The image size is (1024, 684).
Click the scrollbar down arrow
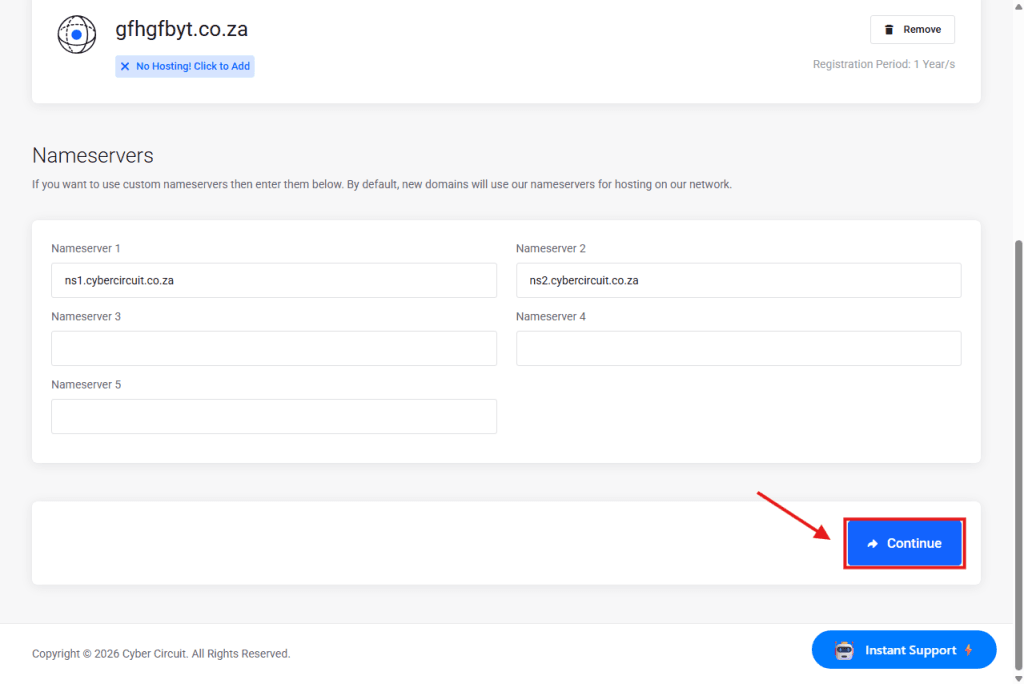click(1018, 677)
